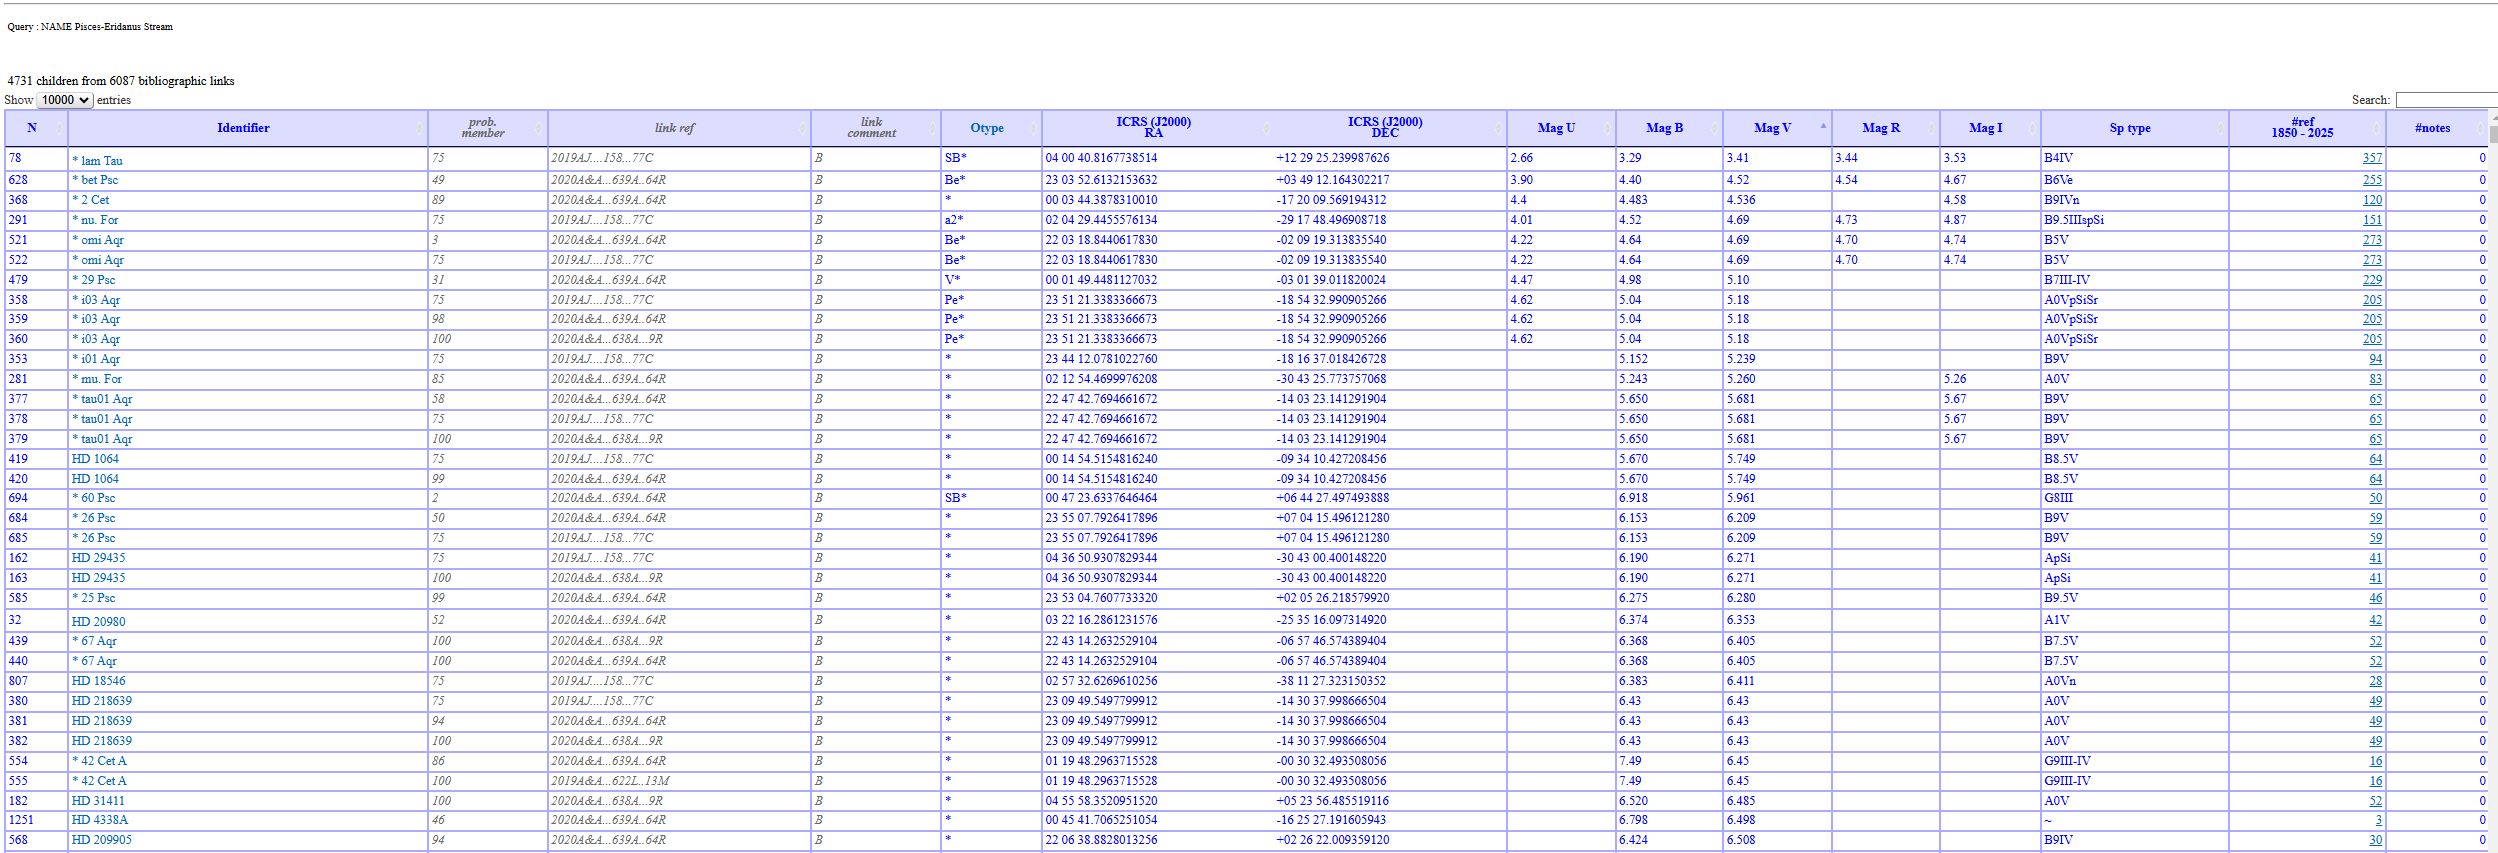Click the vertical scrollbar on the right
2498x853 pixels.
2492,400
